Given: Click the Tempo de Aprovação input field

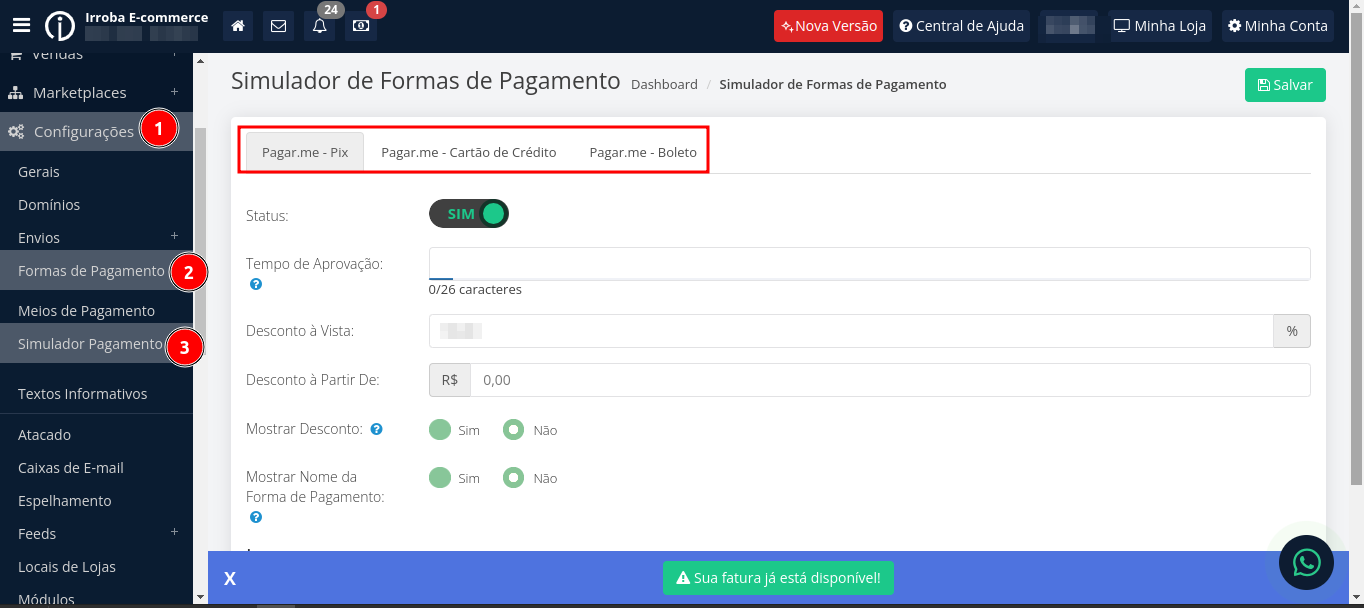Looking at the screenshot, I should (869, 263).
